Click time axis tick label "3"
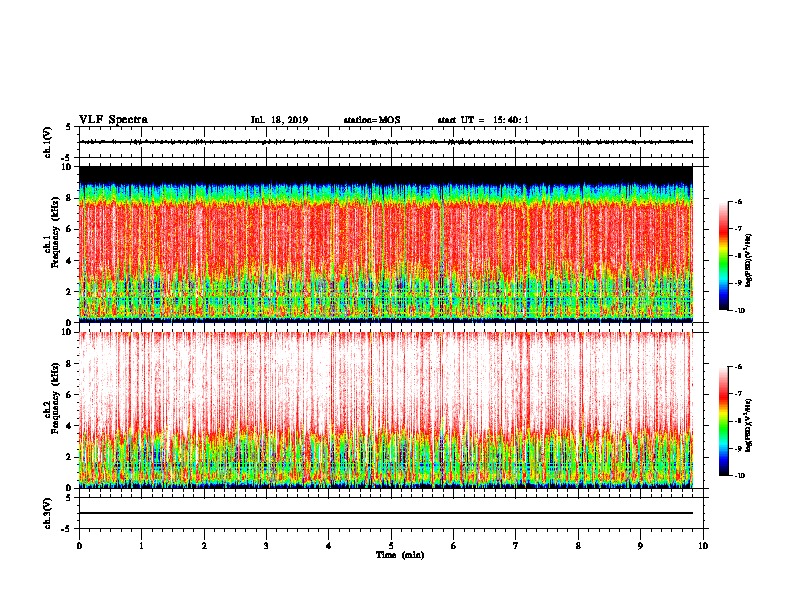 point(266,546)
